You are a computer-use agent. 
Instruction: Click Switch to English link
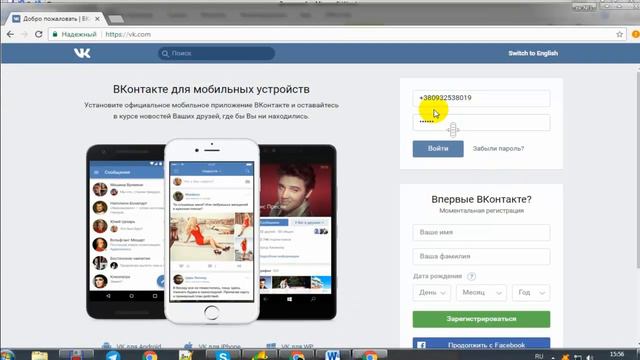[x=533, y=53]
